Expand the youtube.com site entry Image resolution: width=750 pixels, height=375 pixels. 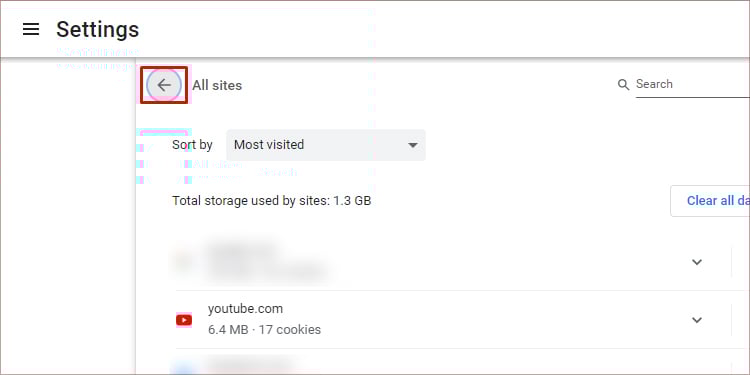click(x=697, y=320)
